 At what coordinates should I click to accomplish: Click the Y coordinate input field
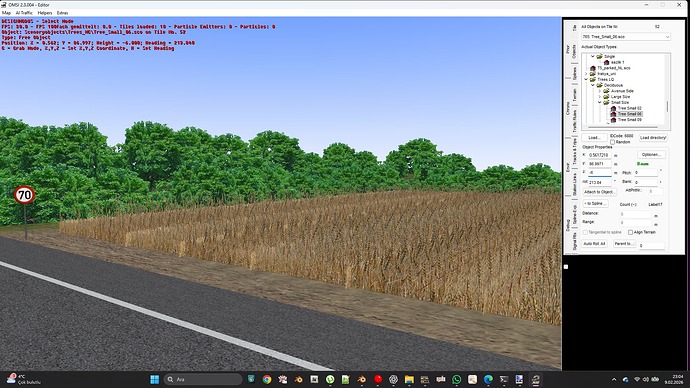[599, 164]
